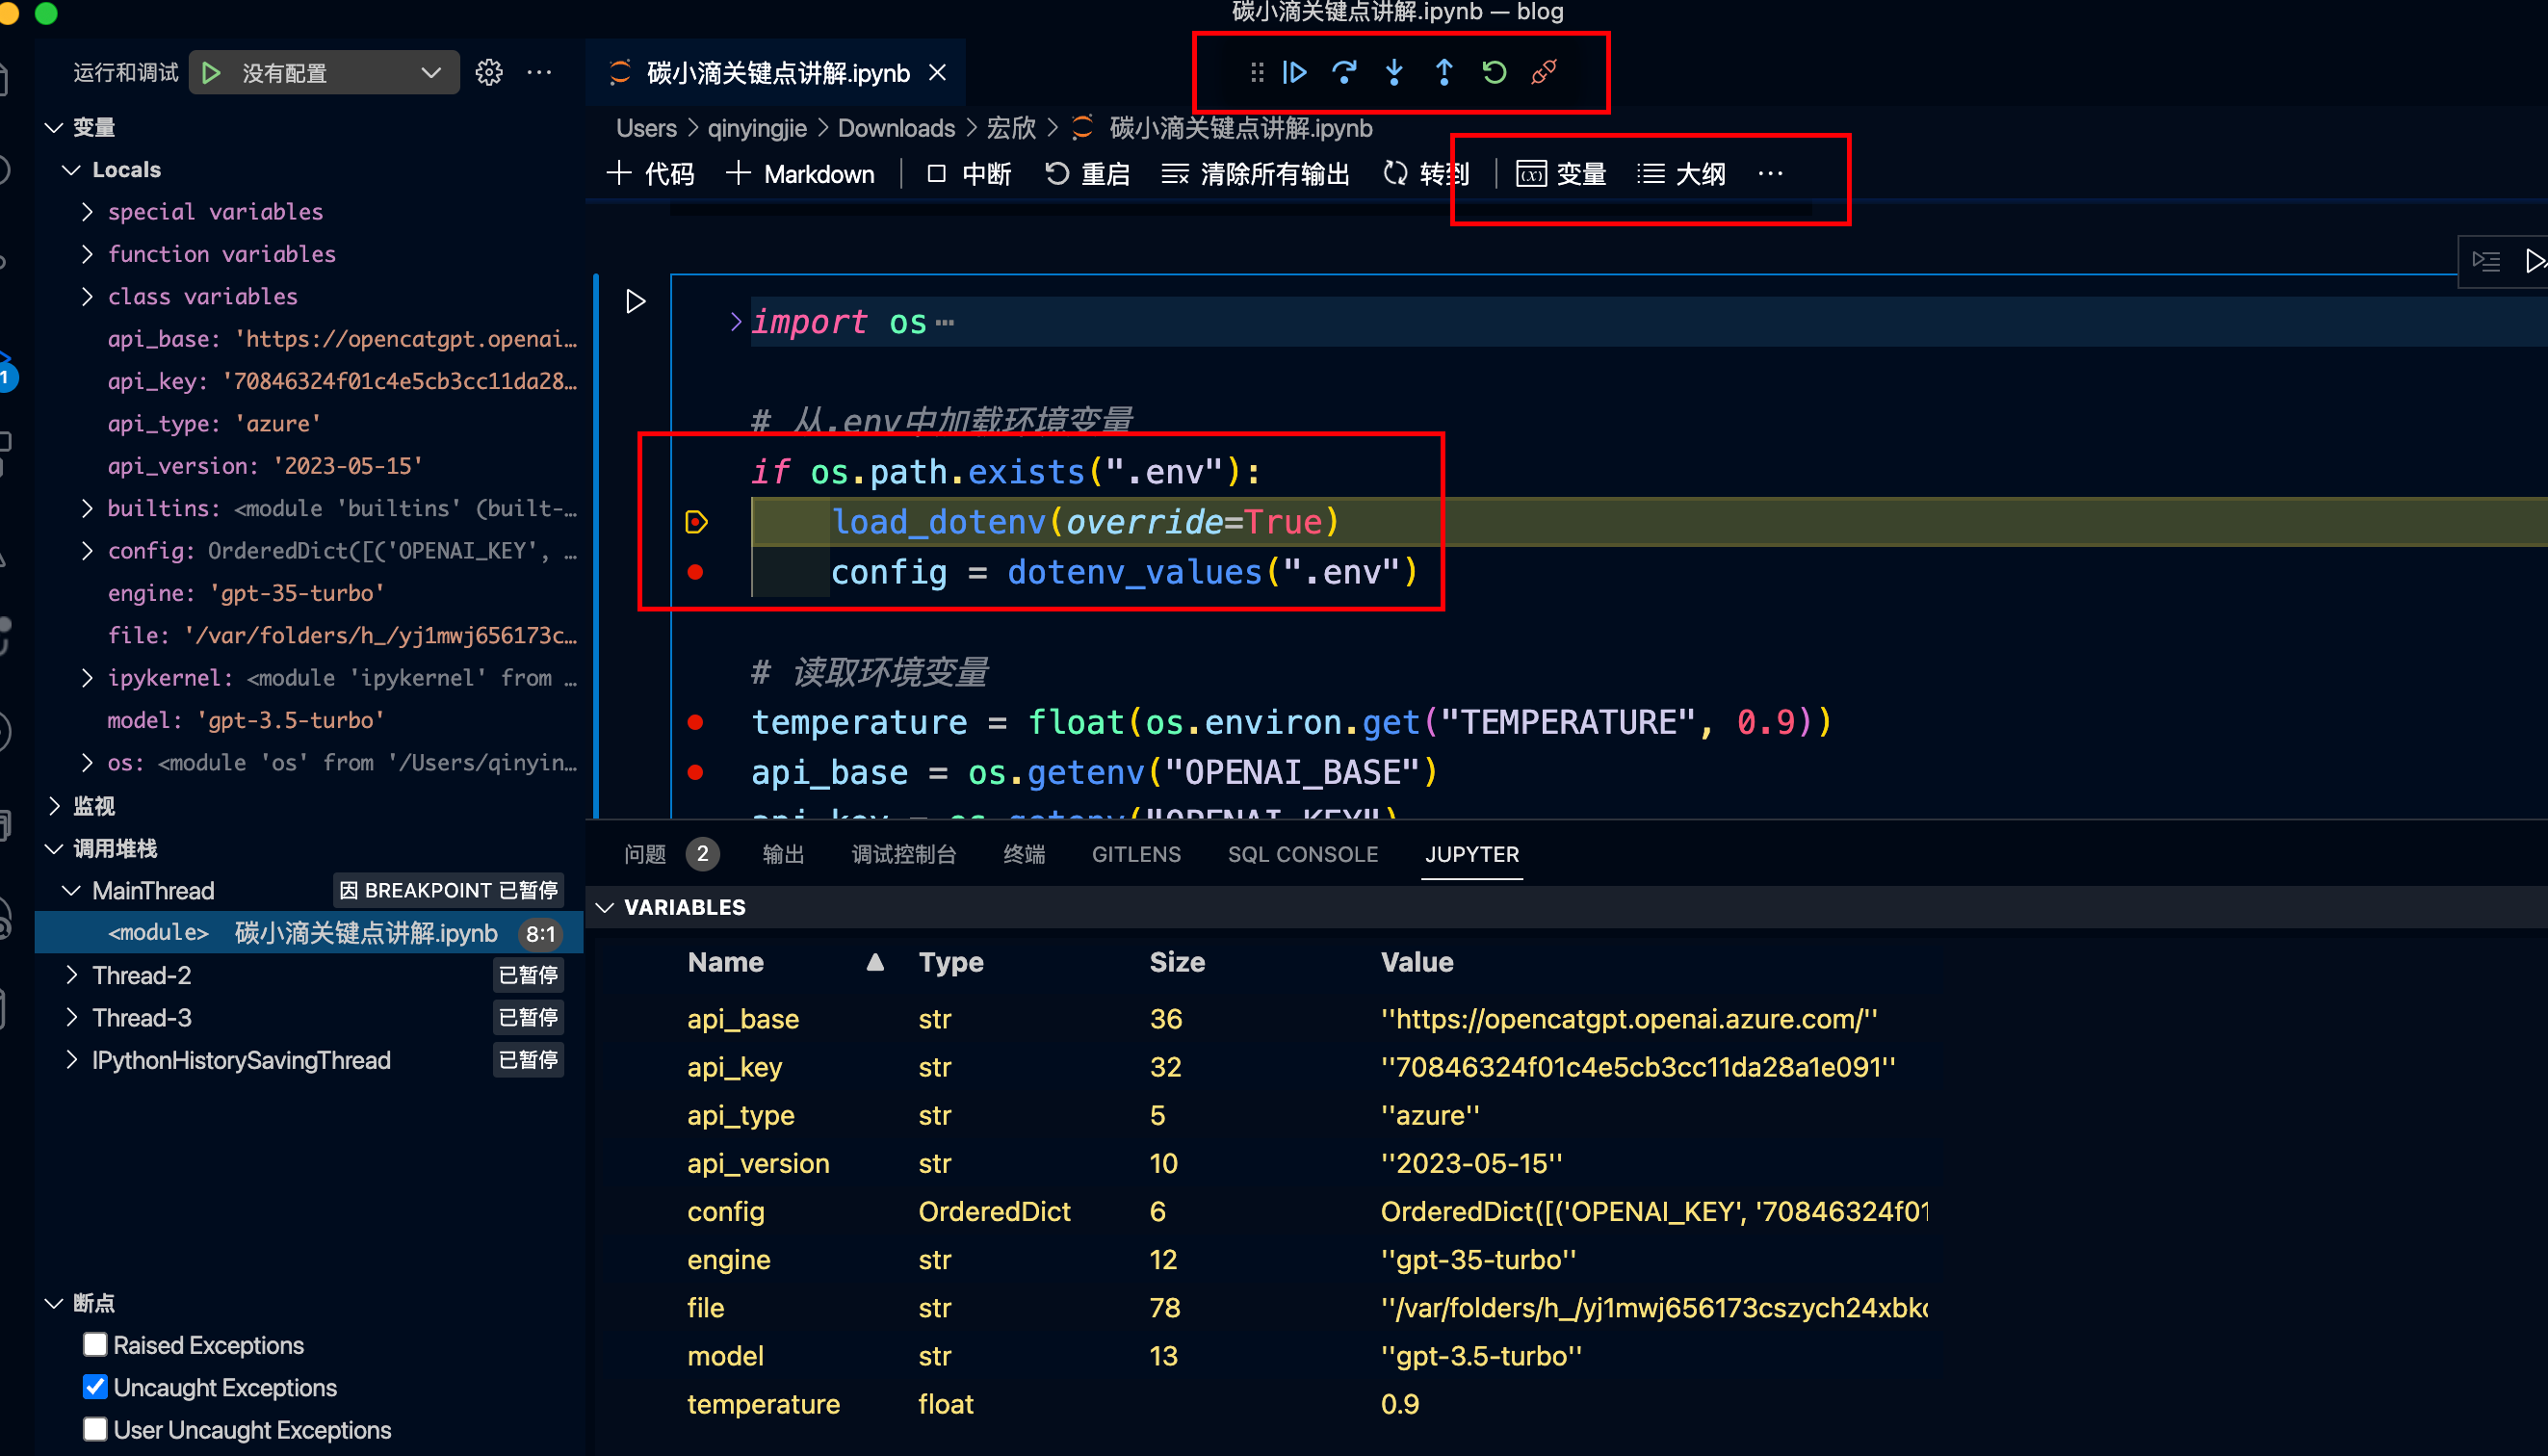Click 中断 to interrupt kernel
Screen dimensions: 2548x1456
click(x=968, y=174)
